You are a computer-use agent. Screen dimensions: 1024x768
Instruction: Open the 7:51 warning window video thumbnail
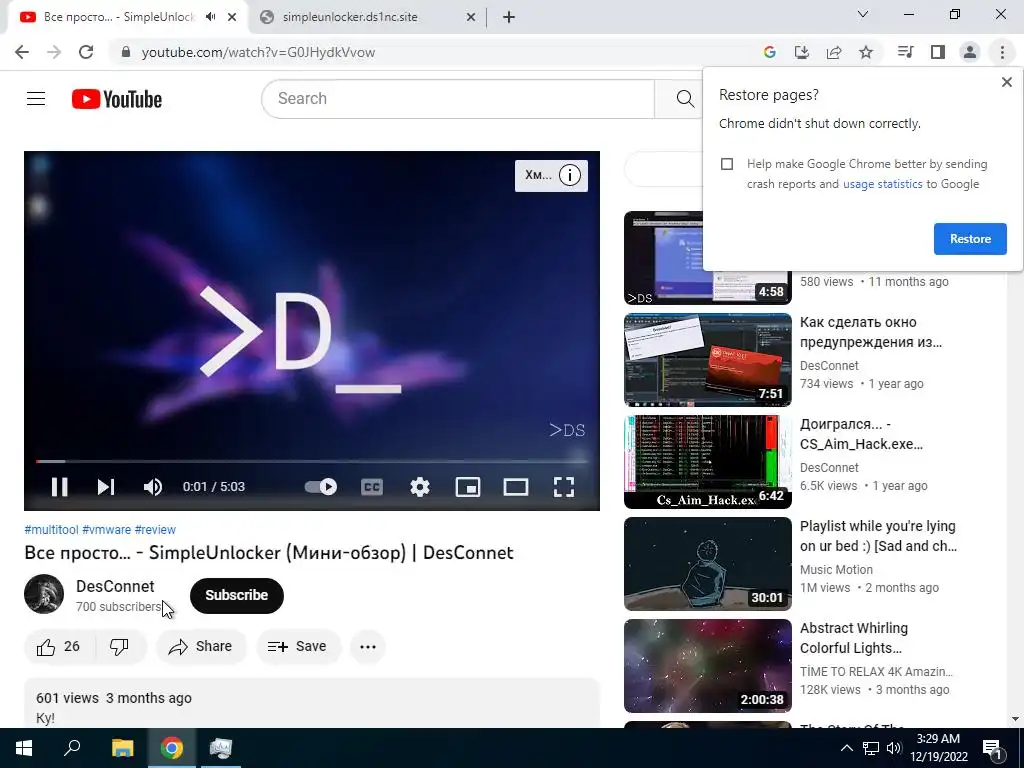(x=707, y=360)
